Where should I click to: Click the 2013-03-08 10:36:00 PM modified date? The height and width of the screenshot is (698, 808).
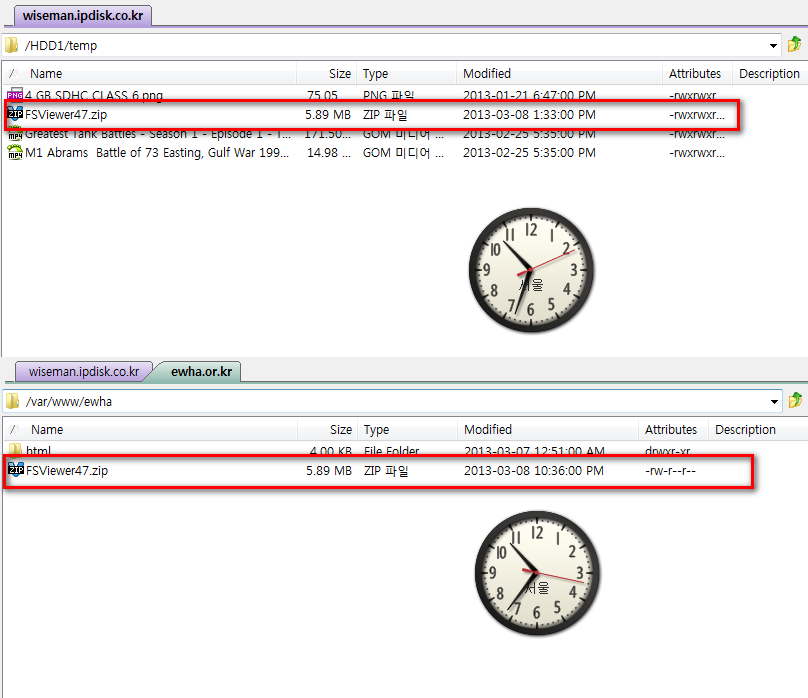(534, 470)
